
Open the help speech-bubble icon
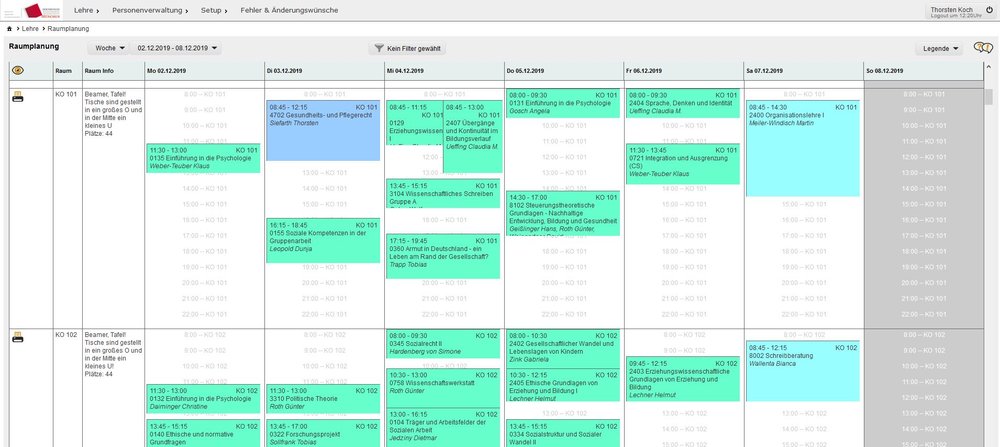[984, 48]
